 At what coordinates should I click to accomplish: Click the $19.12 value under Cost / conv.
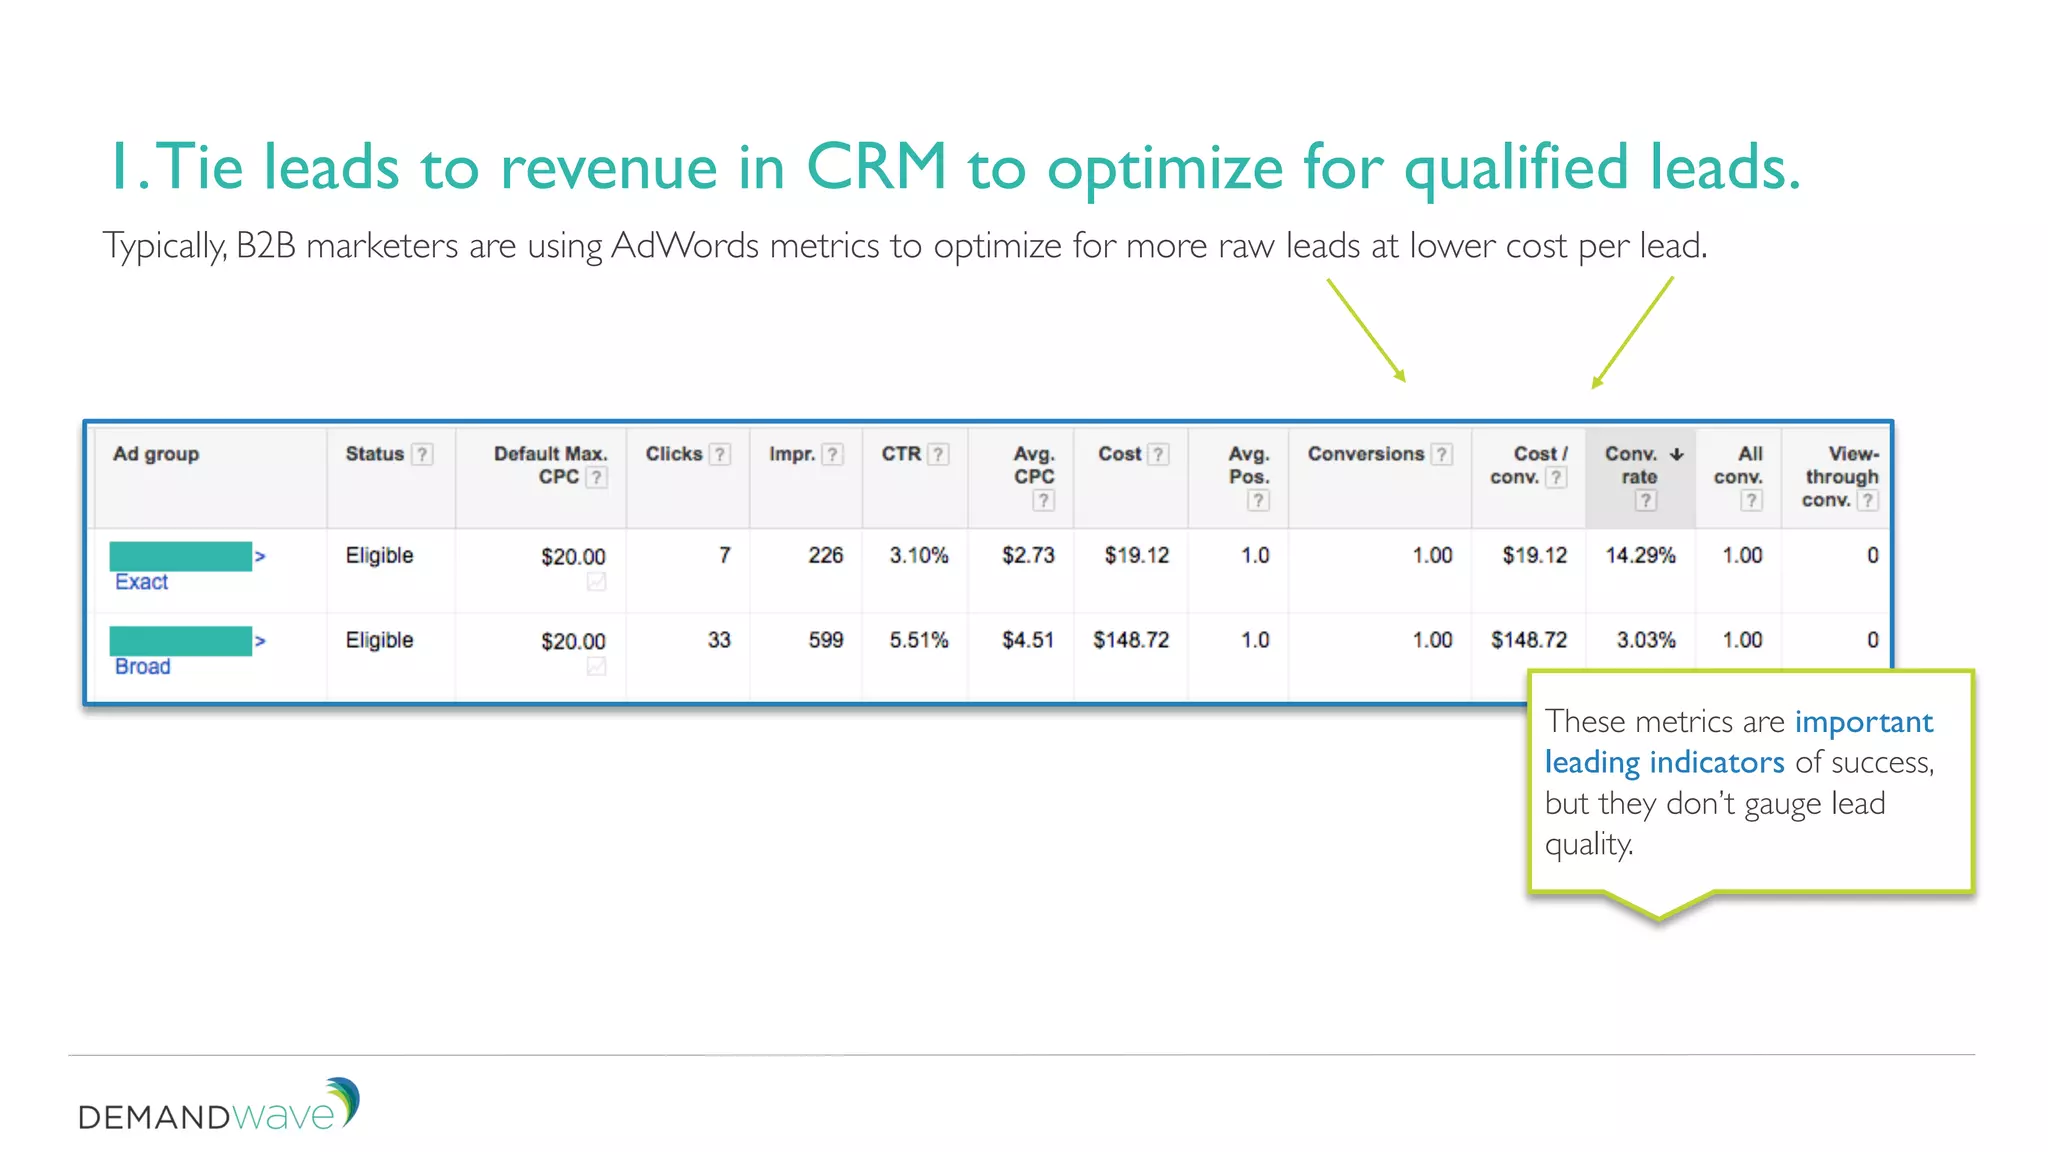[x=1534, y=556]
